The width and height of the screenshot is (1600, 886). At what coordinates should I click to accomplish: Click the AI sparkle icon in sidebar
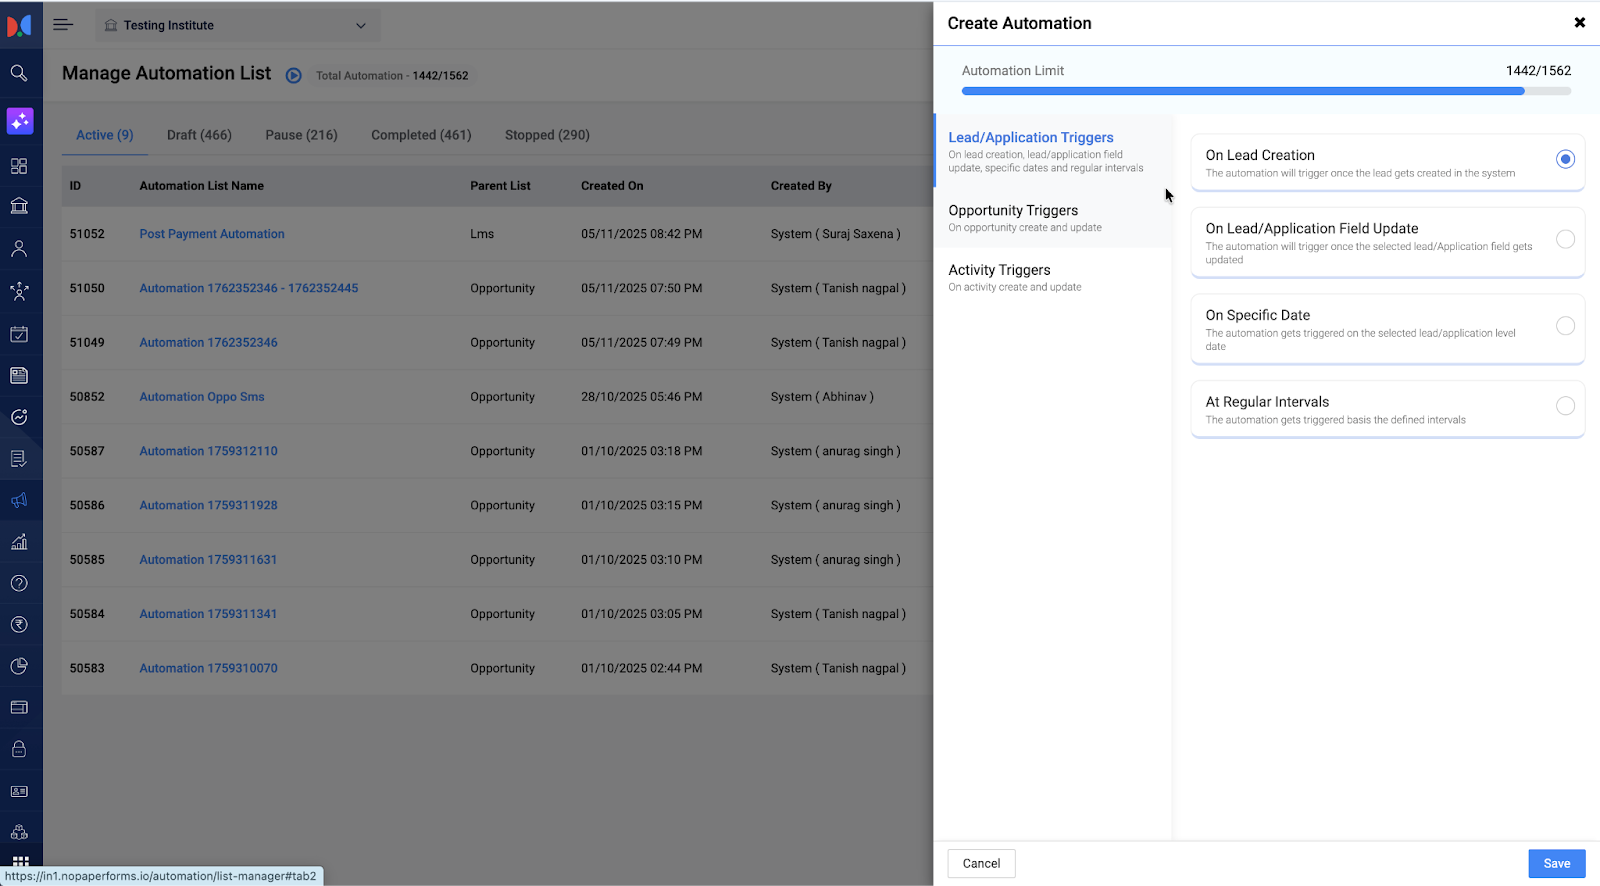20,121
